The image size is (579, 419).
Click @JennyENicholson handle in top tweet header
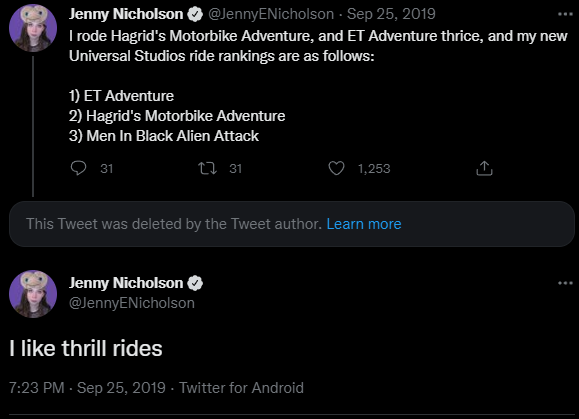(271, 14)
